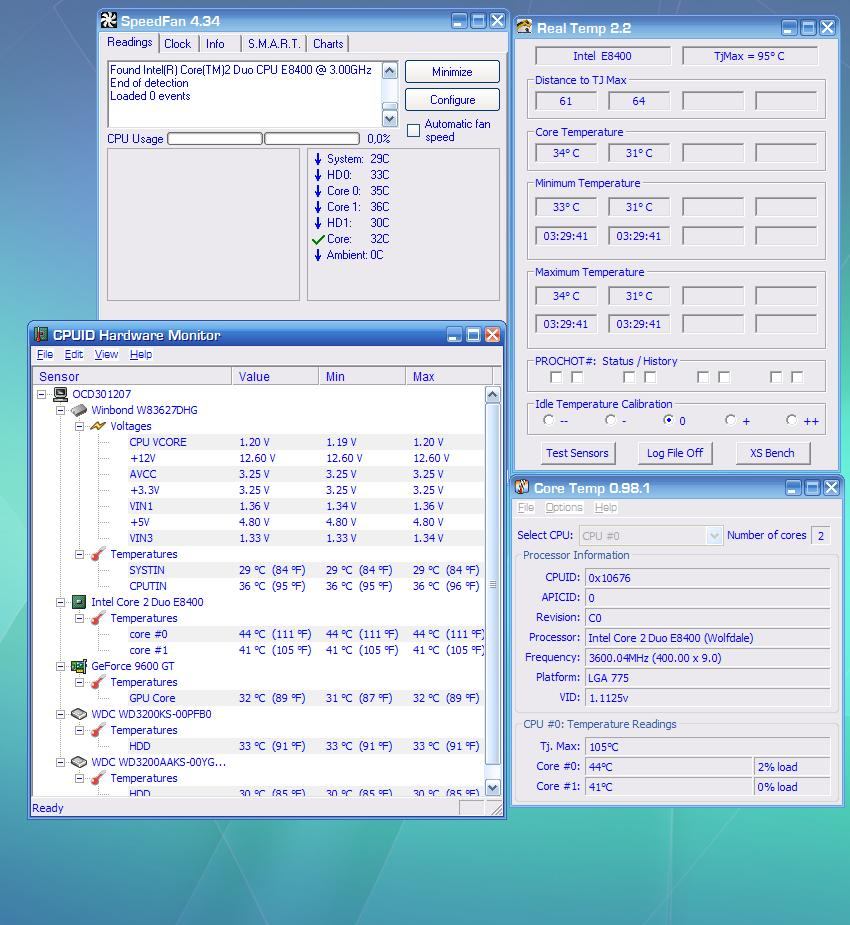Toggle the last PROCHOT# history checkbox
The width and height of the screenshot is (850, 925).
[797, 377]
